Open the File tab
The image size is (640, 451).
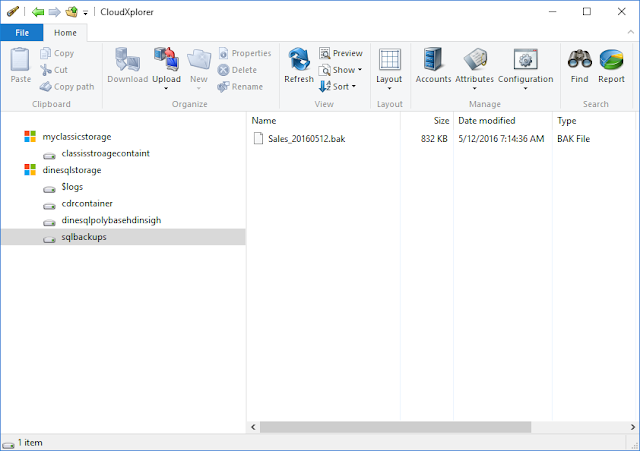(x=22, y=33)
